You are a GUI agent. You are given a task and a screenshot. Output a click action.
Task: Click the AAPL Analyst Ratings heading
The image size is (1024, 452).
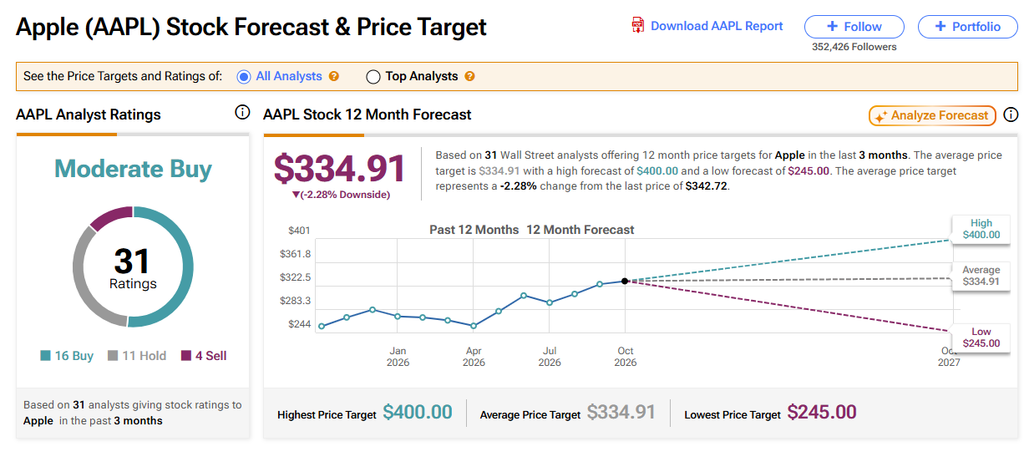pos(88,114)
